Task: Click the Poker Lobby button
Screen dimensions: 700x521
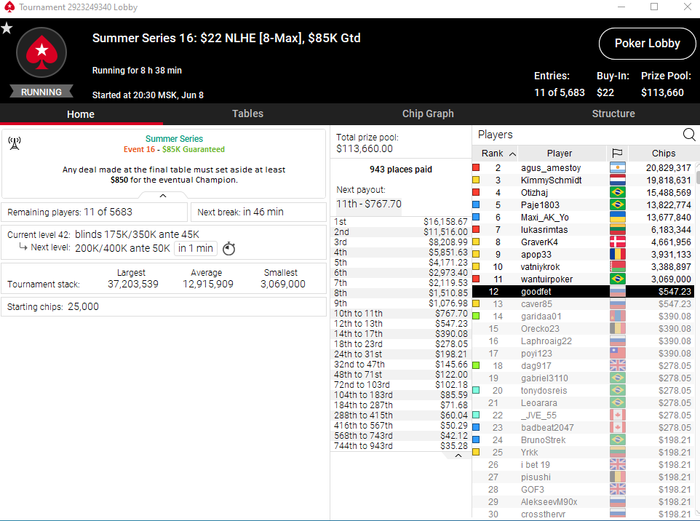Action: pyautogui.click(x=647, y=43)
